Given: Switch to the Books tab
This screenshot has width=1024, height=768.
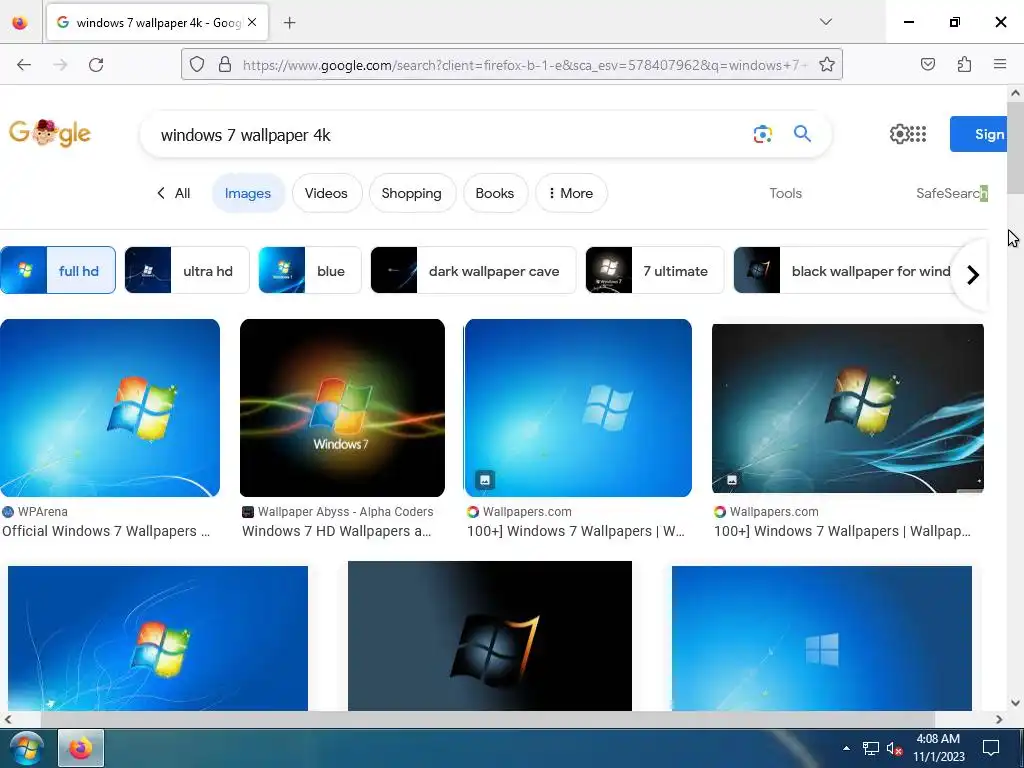Looking at the screenshot, I should 494,193.
